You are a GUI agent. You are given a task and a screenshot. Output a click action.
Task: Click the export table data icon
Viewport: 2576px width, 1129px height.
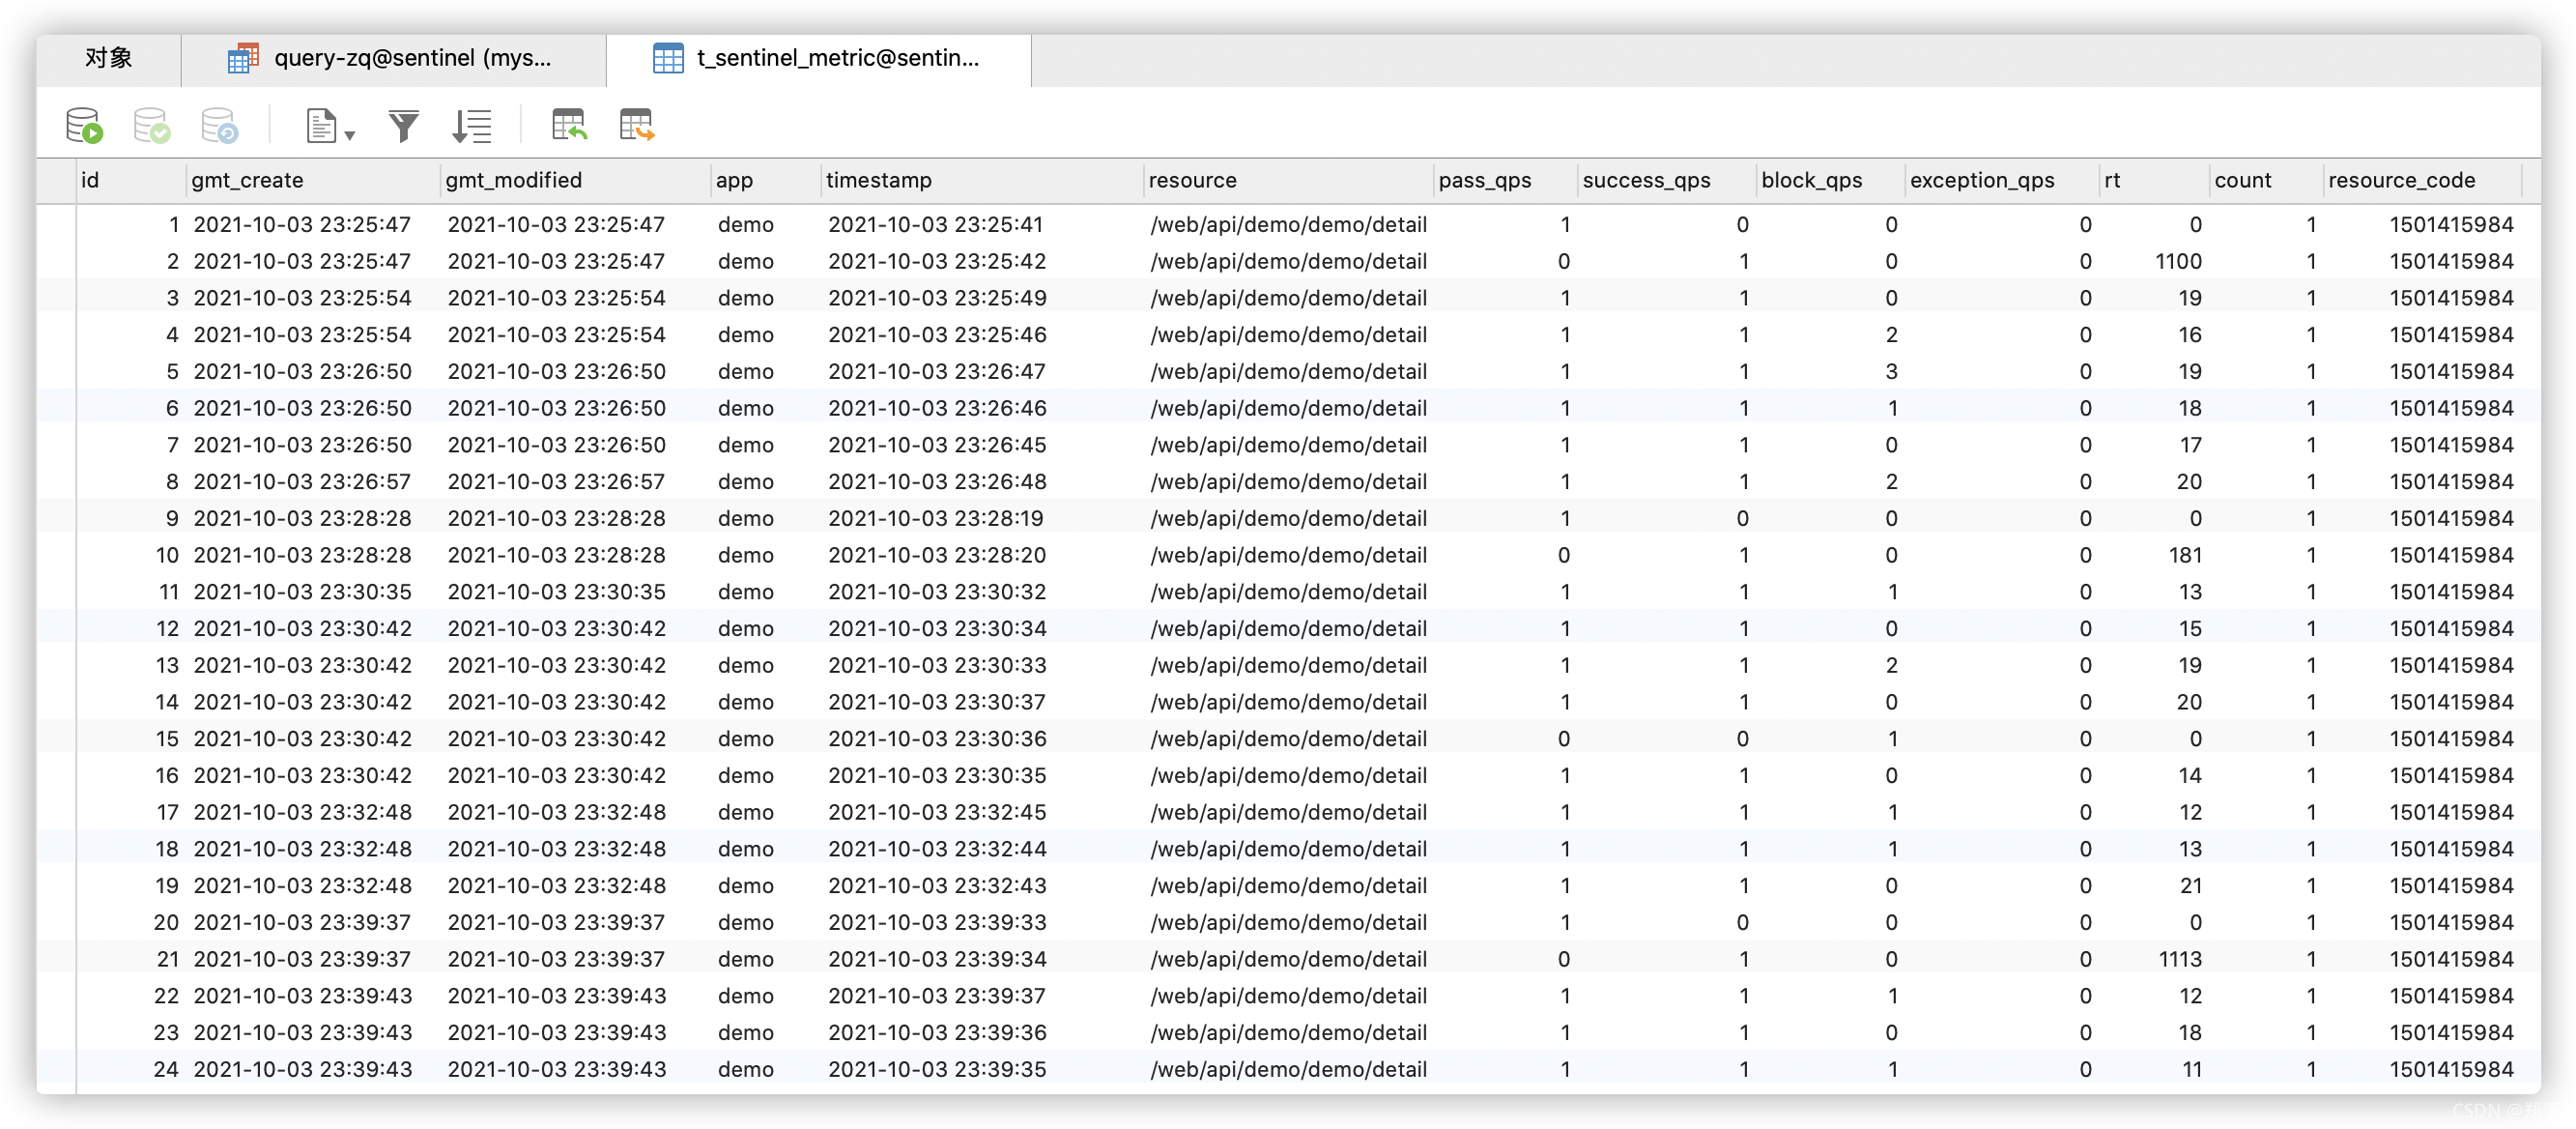click(636, 125)
